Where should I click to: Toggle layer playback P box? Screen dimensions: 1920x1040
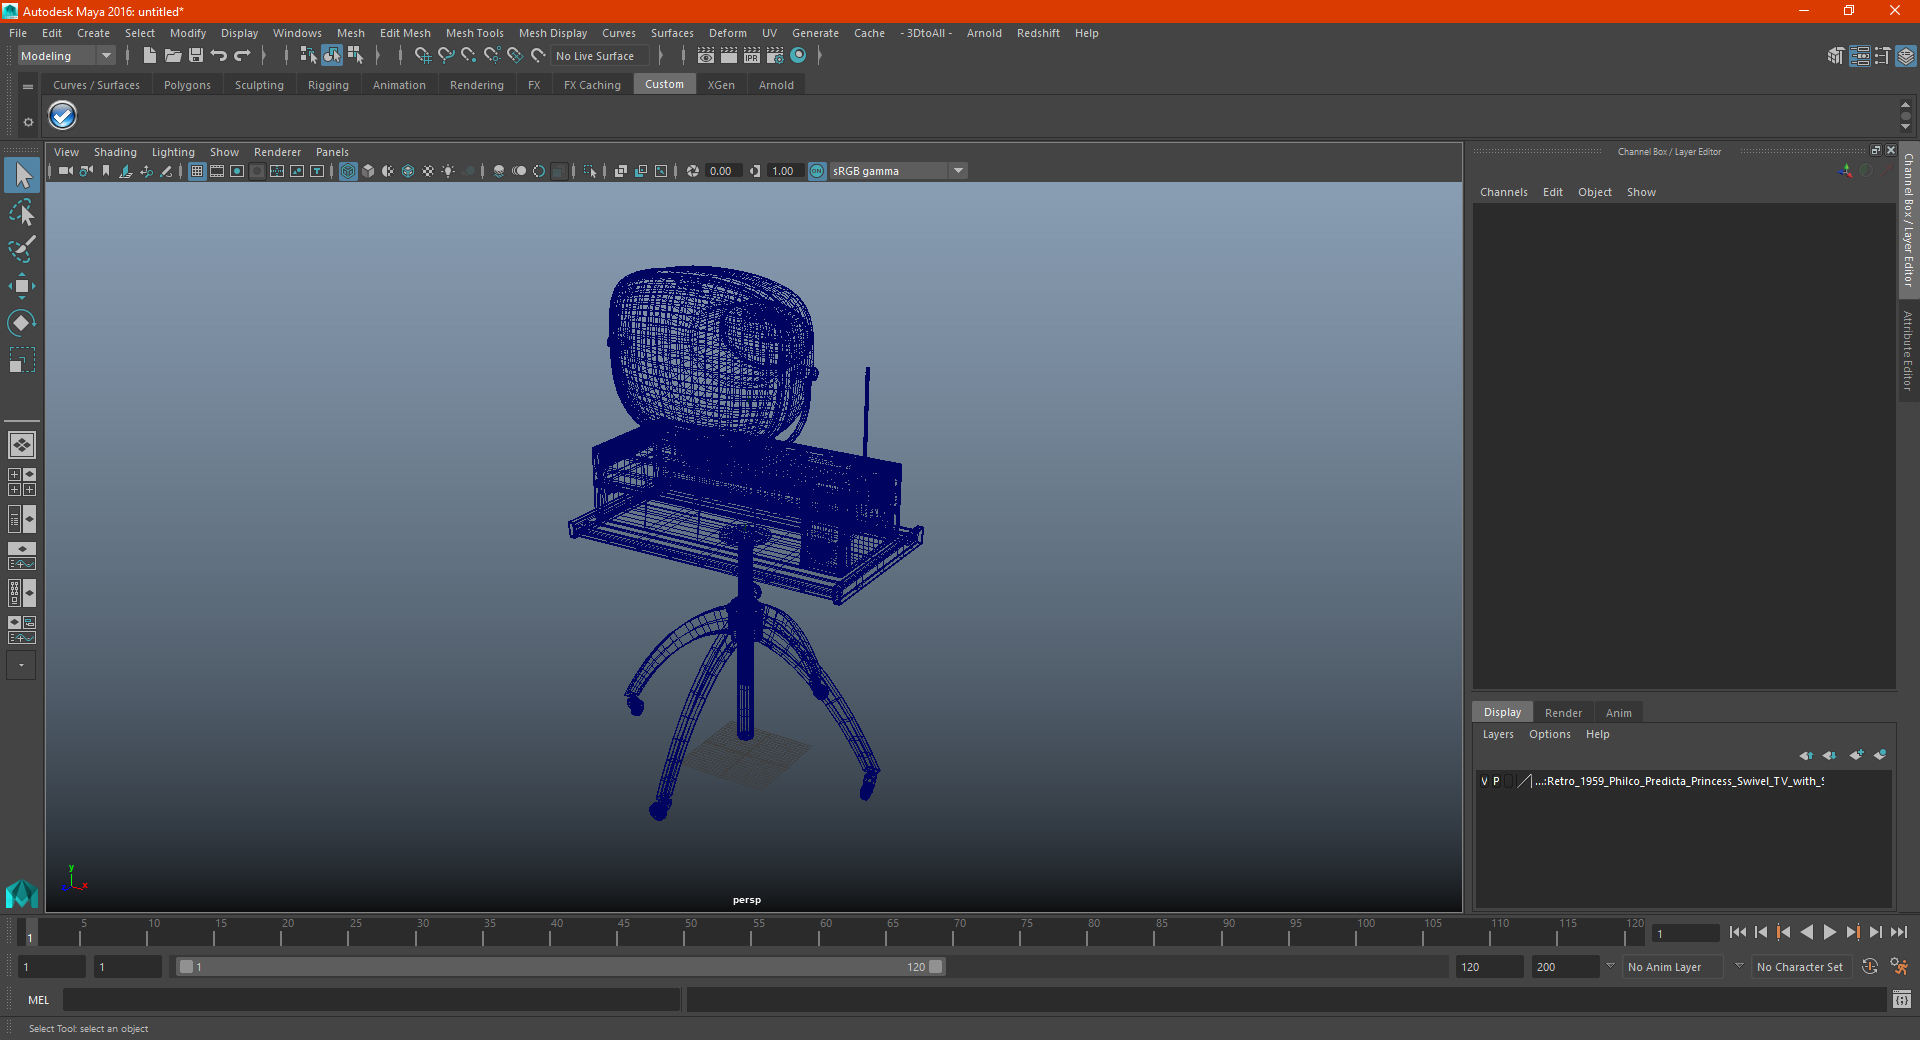[x=1496, y=781]
